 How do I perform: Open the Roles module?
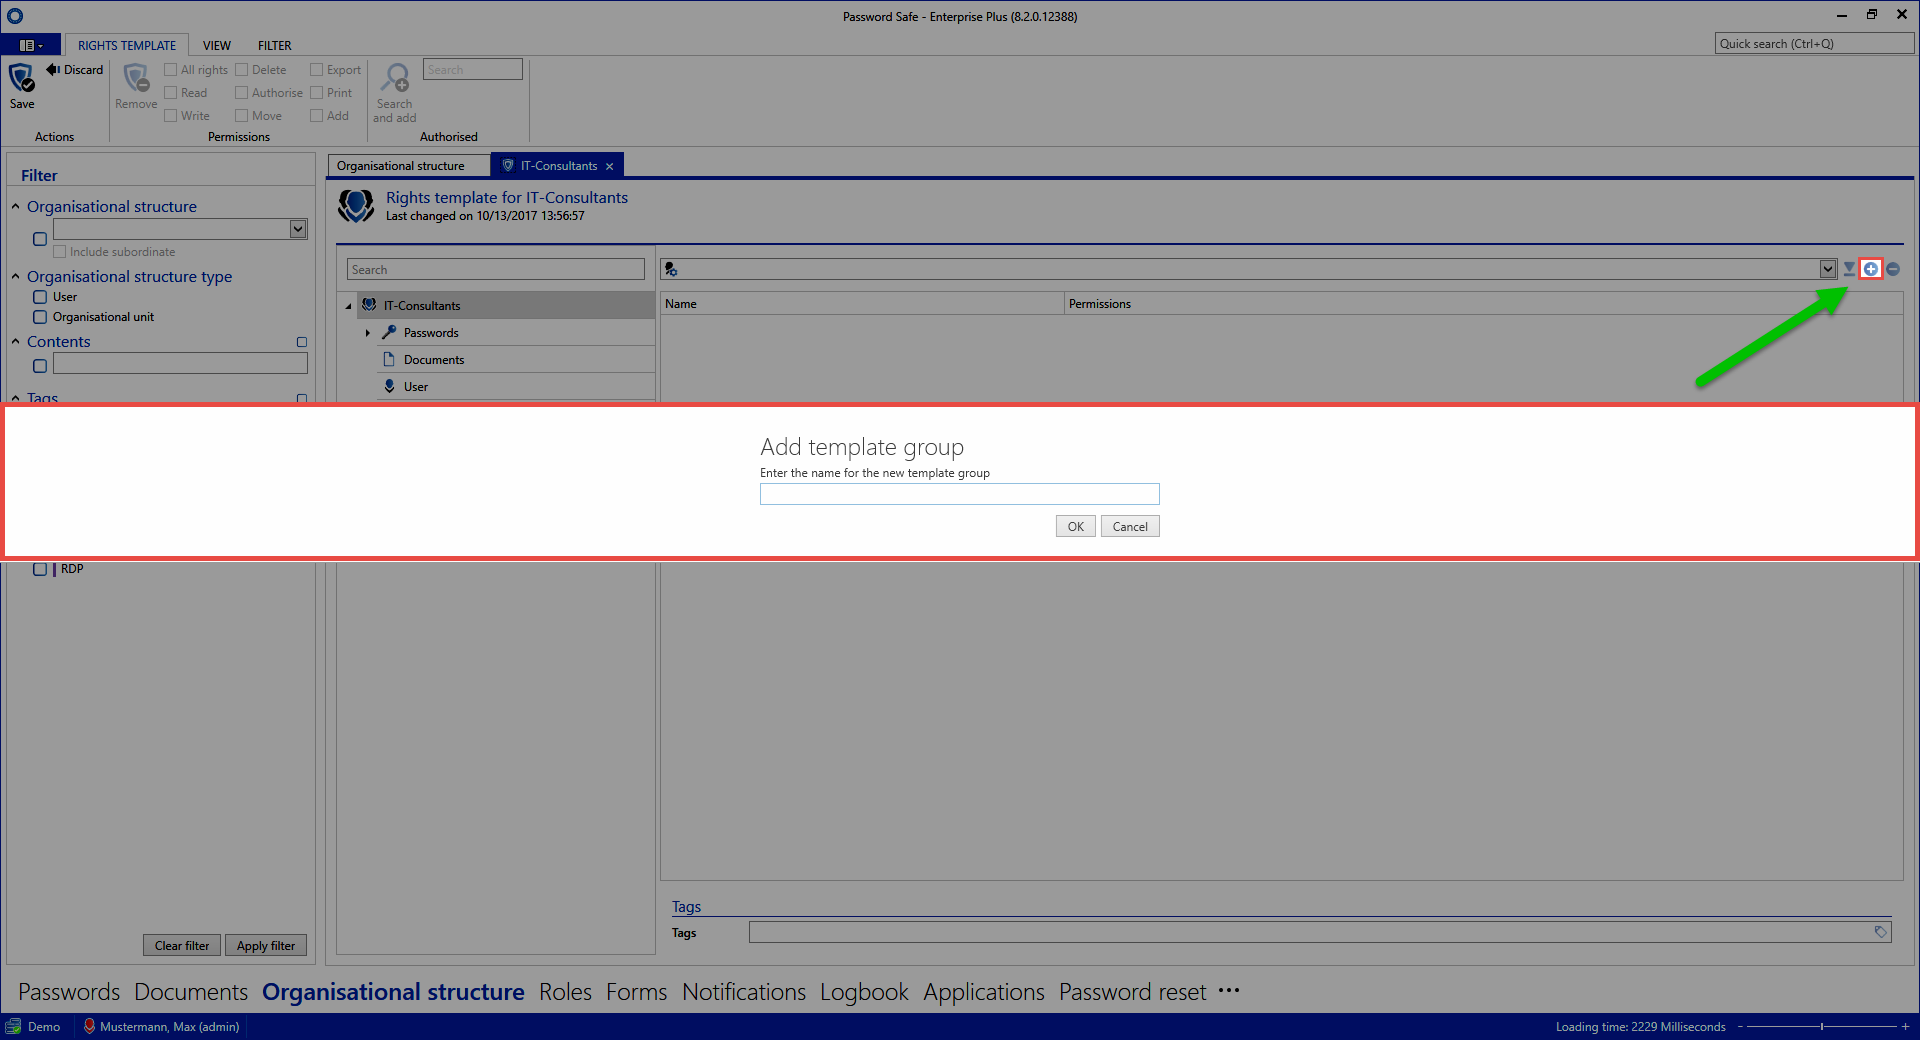[x=565, y=992]
